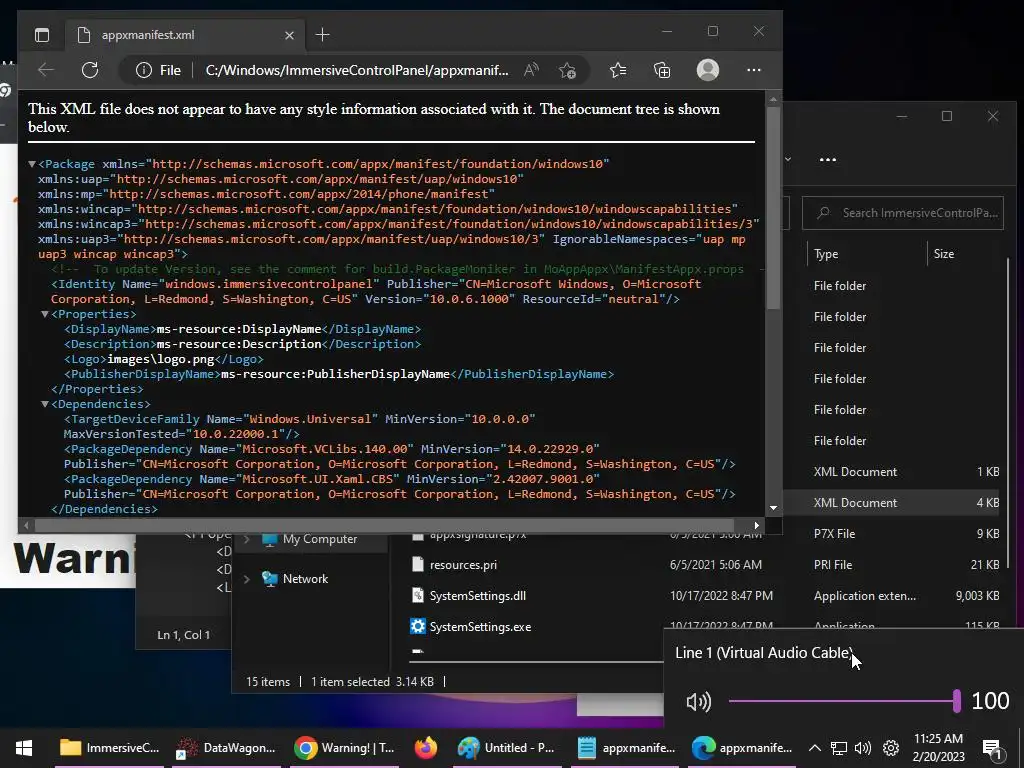Collapse the Properties XML node

44,314
